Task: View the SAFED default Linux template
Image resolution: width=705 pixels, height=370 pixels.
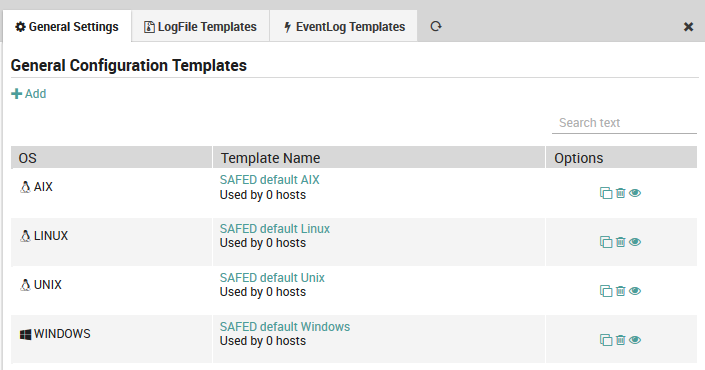Action: tap(635, 242)
